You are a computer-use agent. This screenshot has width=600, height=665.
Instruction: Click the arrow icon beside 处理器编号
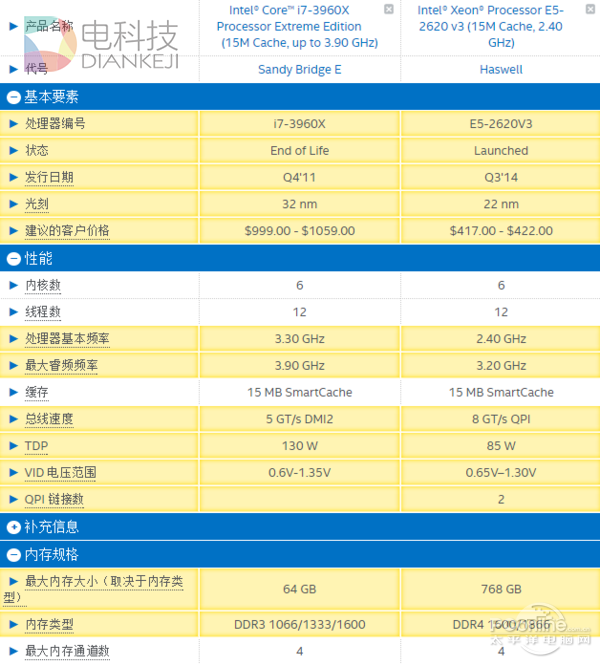click(13, 124)
